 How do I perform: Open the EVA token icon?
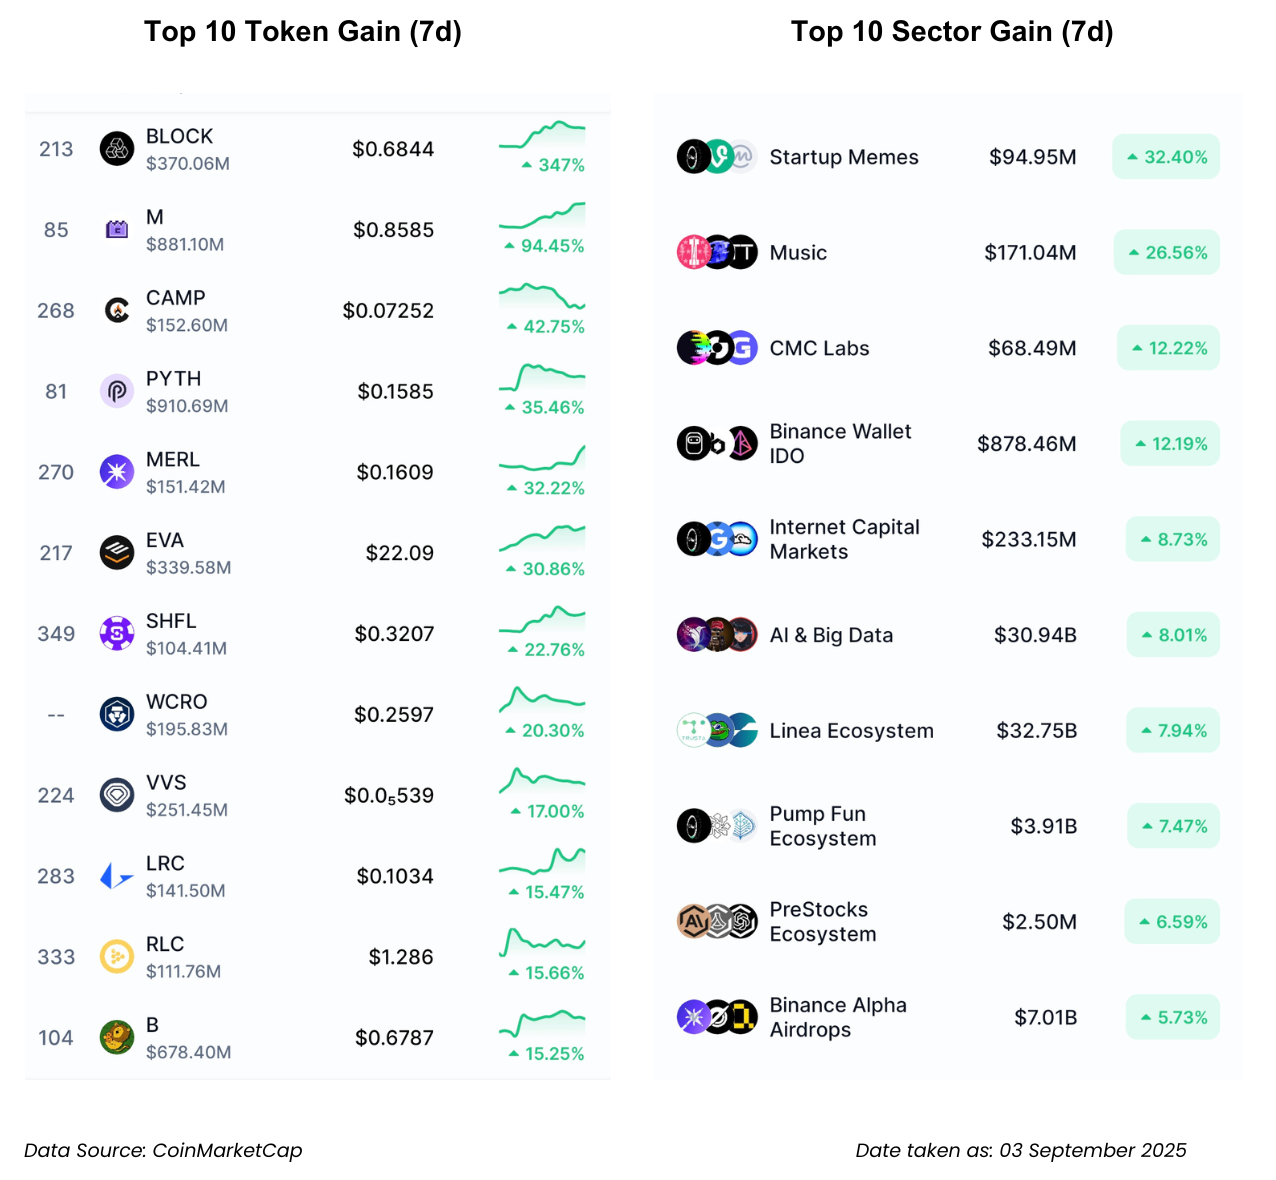tap(117, 553)
